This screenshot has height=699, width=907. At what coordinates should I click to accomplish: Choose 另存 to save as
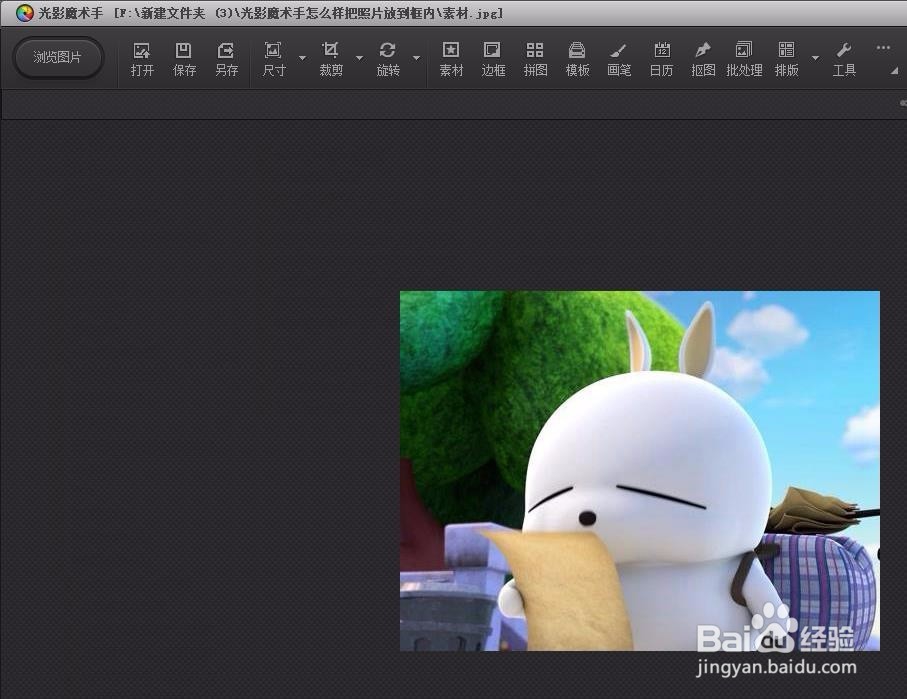click(x=226, y=59)
